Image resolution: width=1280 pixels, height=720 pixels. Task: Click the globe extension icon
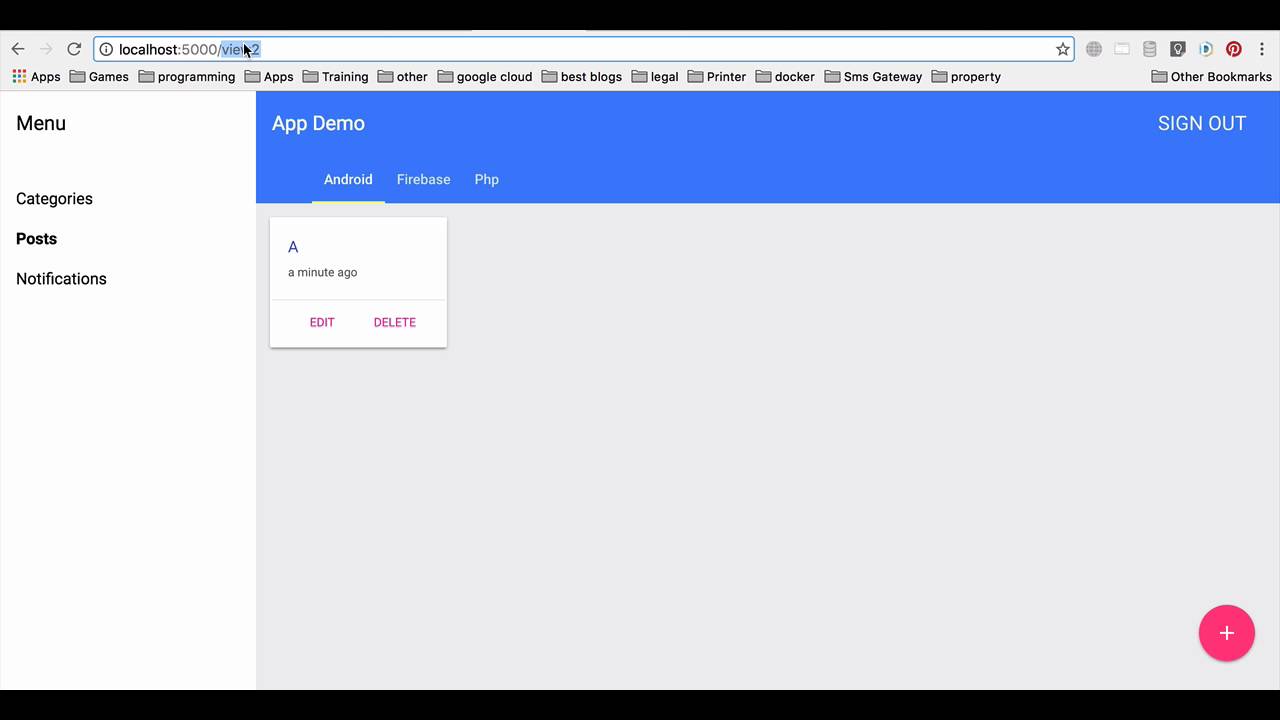click(x=1094, y=49)
